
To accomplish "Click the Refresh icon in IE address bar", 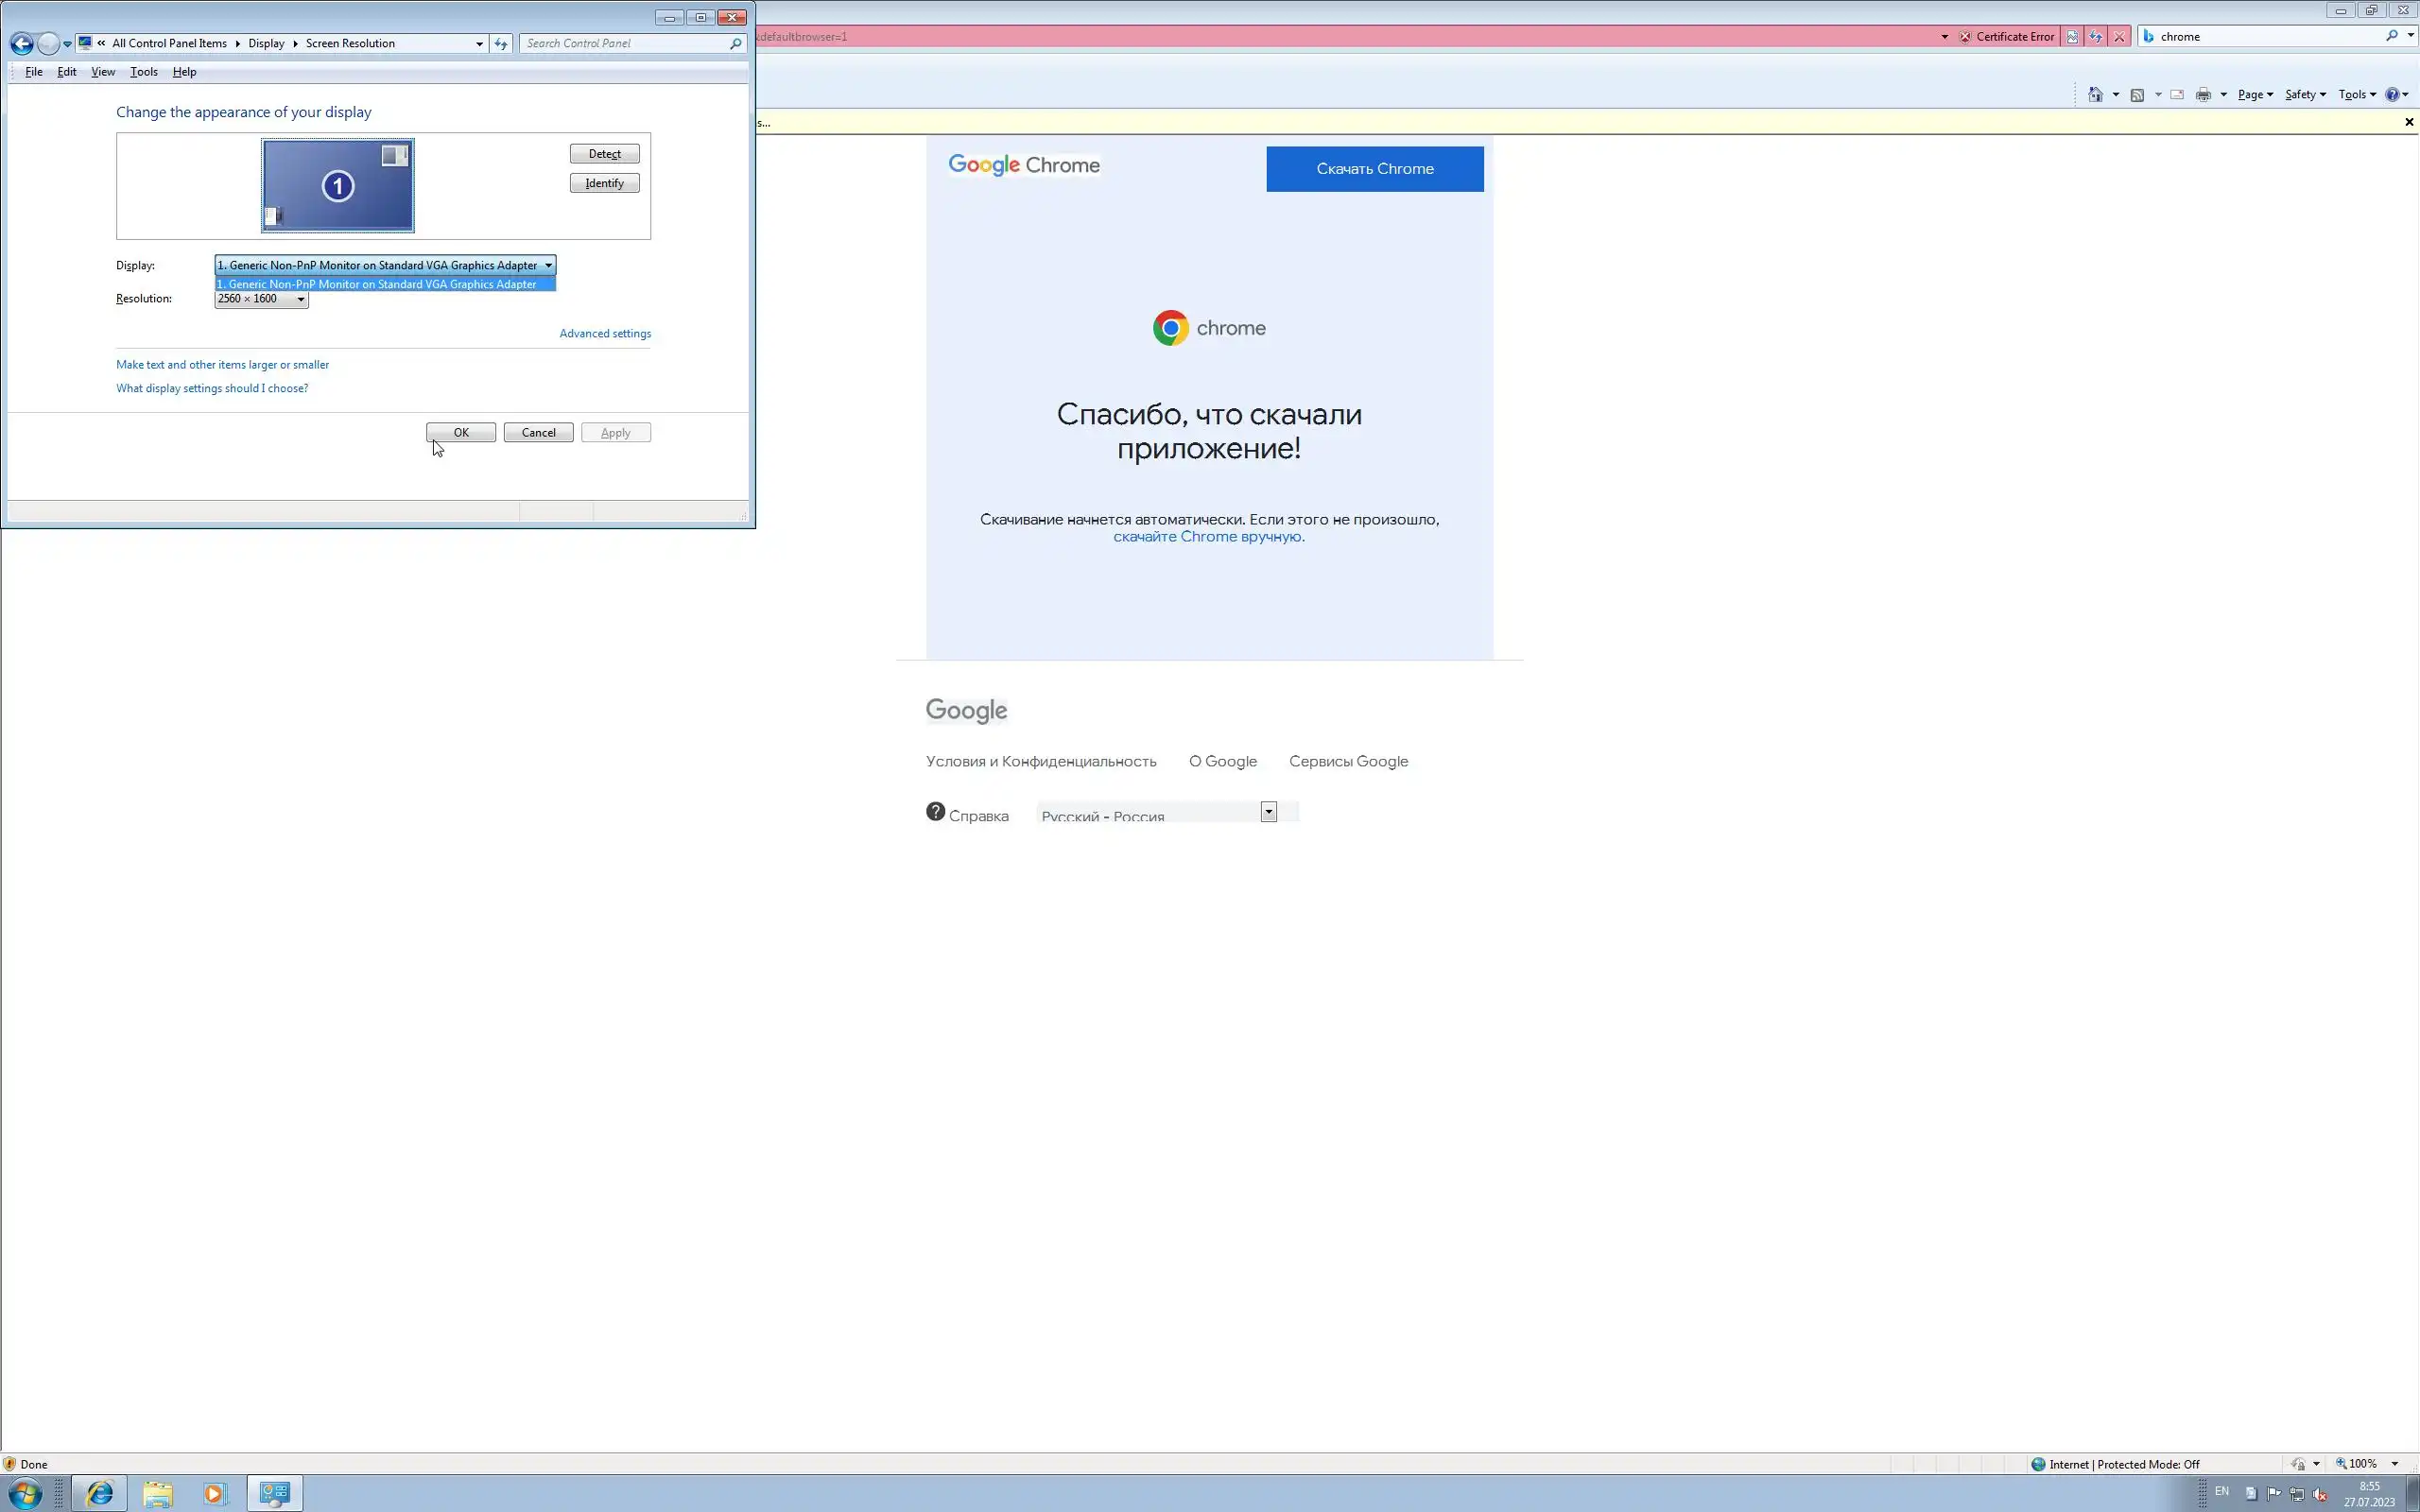I will [x=2095, y=37].
